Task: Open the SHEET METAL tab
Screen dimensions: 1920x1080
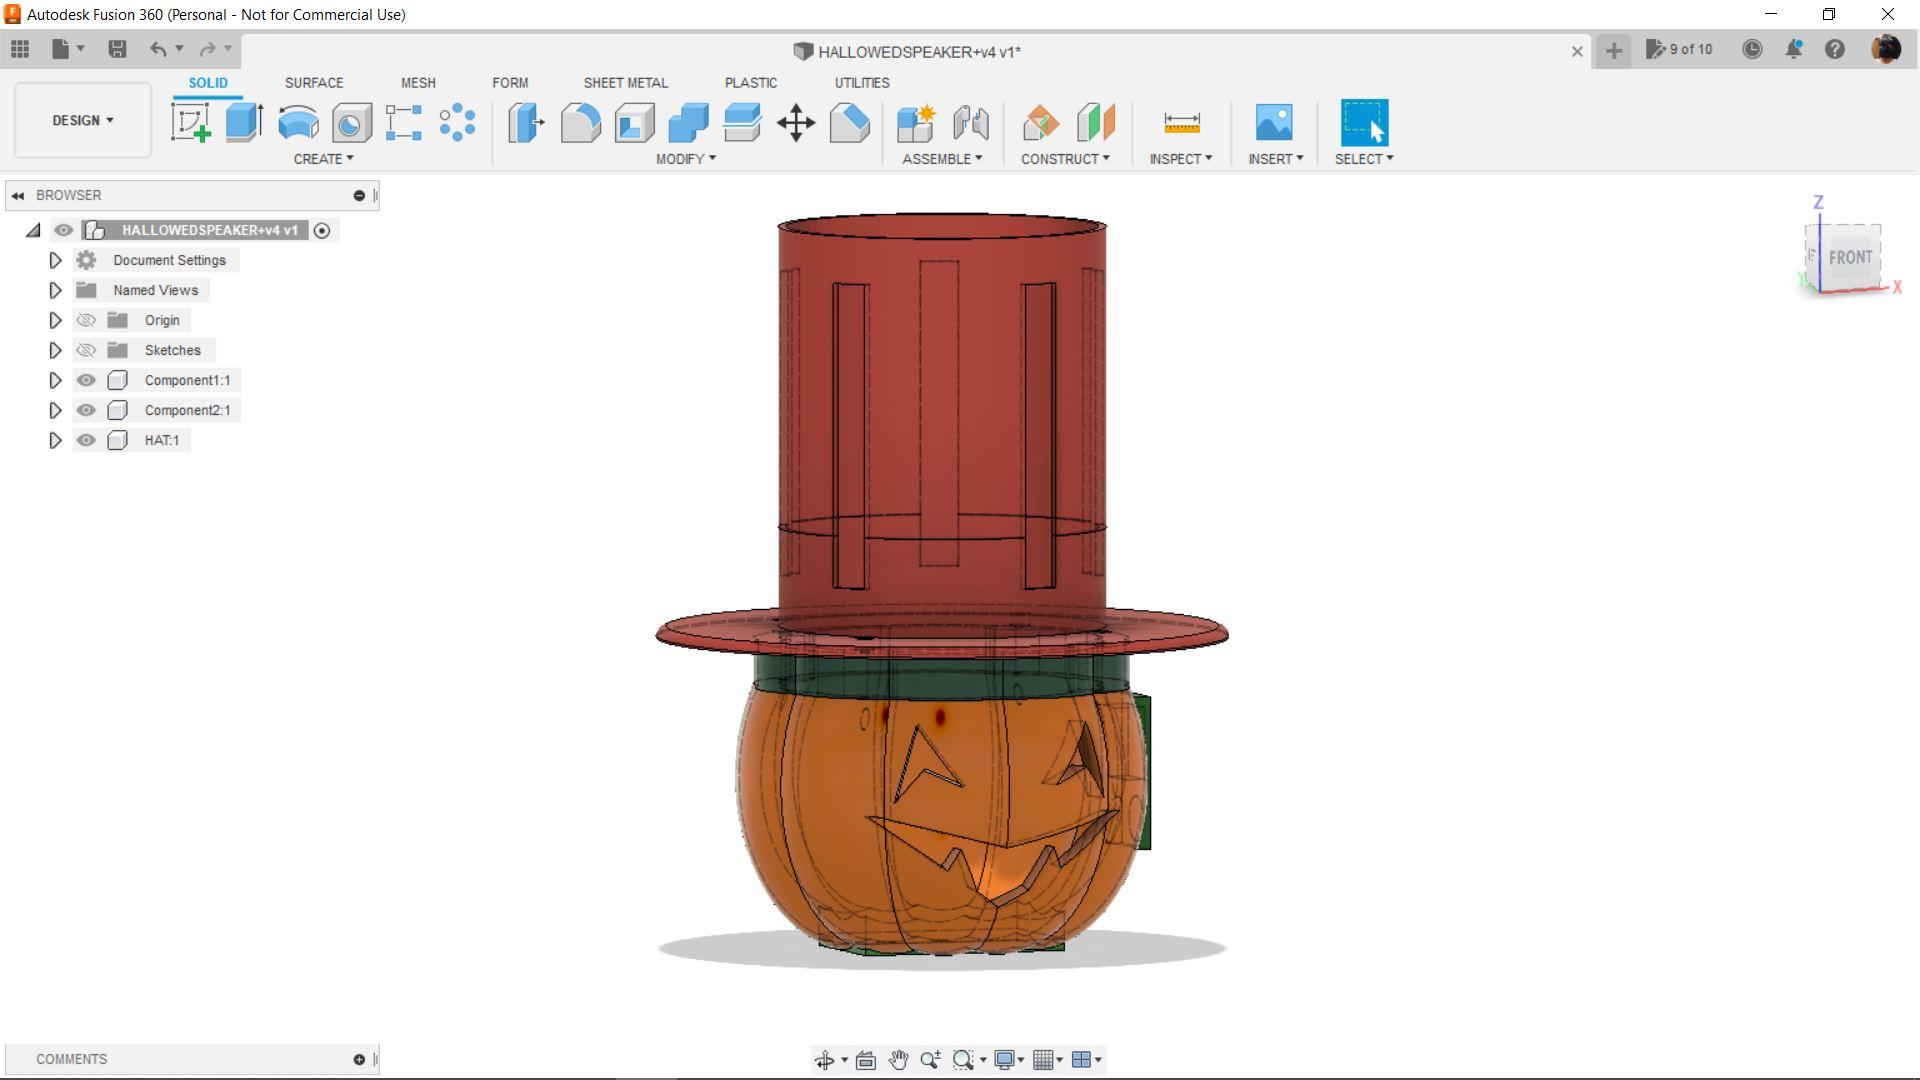Action: [625, 83]
